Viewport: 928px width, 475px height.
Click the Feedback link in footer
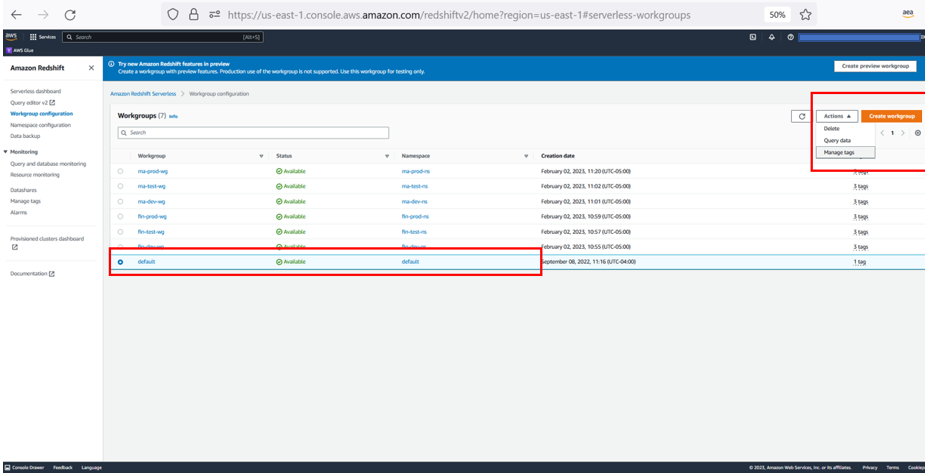tap(62, 467)
